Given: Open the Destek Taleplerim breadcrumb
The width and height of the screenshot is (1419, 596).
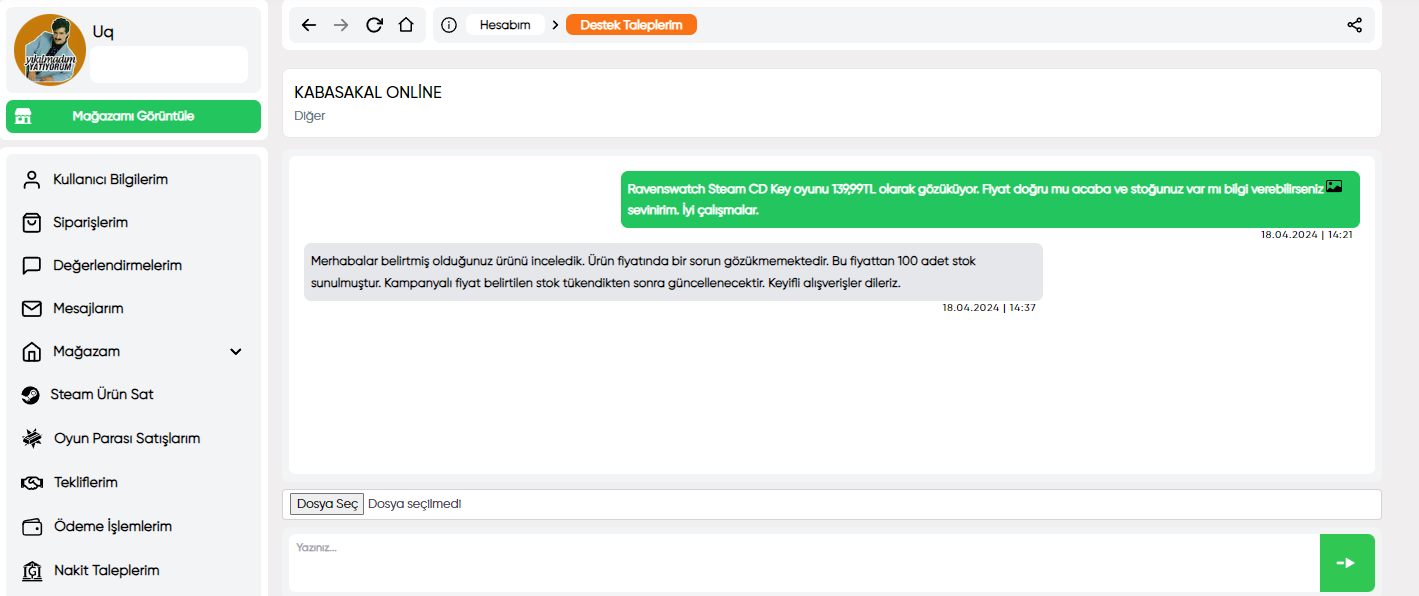Looking at the screenshot, I should pyautogui.click(x=631, y=25).
